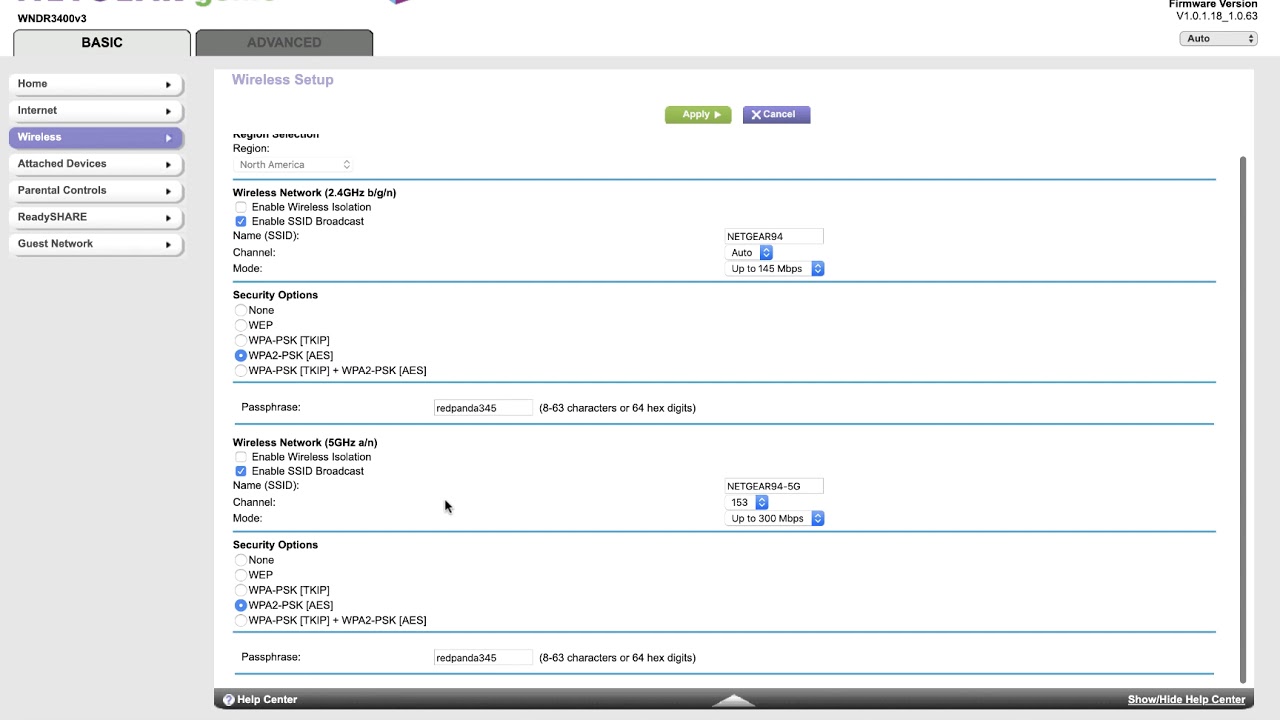Click the arrow icon beside Guest Network

(x=168, y=244)
